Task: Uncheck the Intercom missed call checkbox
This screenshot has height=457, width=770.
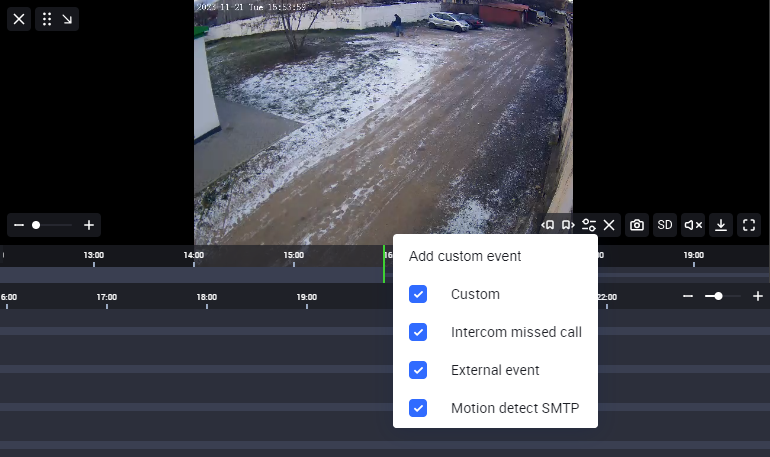Action: pyautogui.click(x=418, y=332)
